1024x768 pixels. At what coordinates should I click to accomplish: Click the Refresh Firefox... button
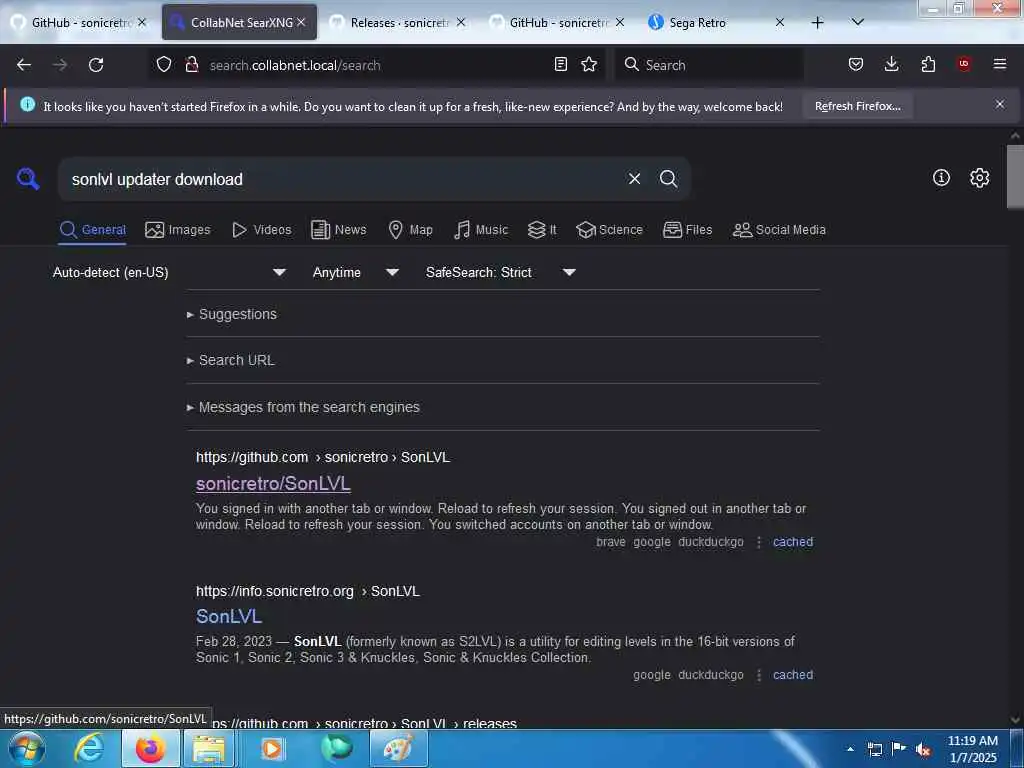coord(857,106)
